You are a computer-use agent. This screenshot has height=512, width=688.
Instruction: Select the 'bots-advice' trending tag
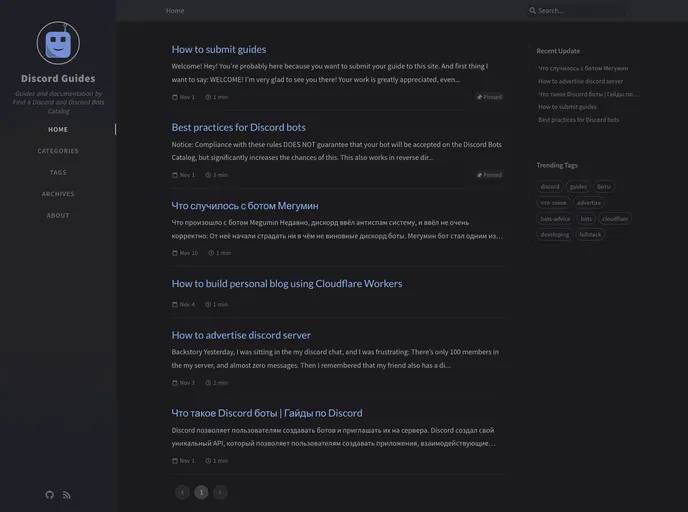(x=555, y=218)
